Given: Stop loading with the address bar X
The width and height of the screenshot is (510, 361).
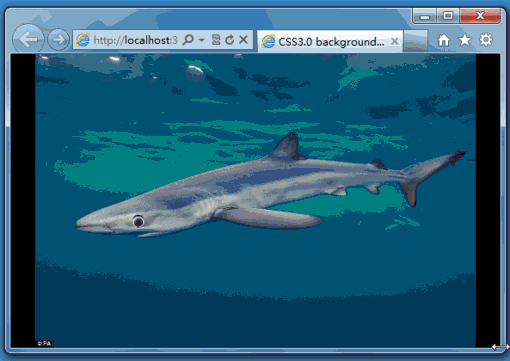Looking at the screenshot, I should coord(244,40).
